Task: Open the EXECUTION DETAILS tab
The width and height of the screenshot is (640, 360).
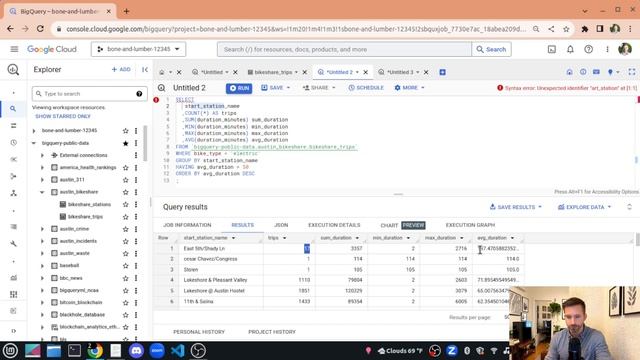Action: point(334,225)
